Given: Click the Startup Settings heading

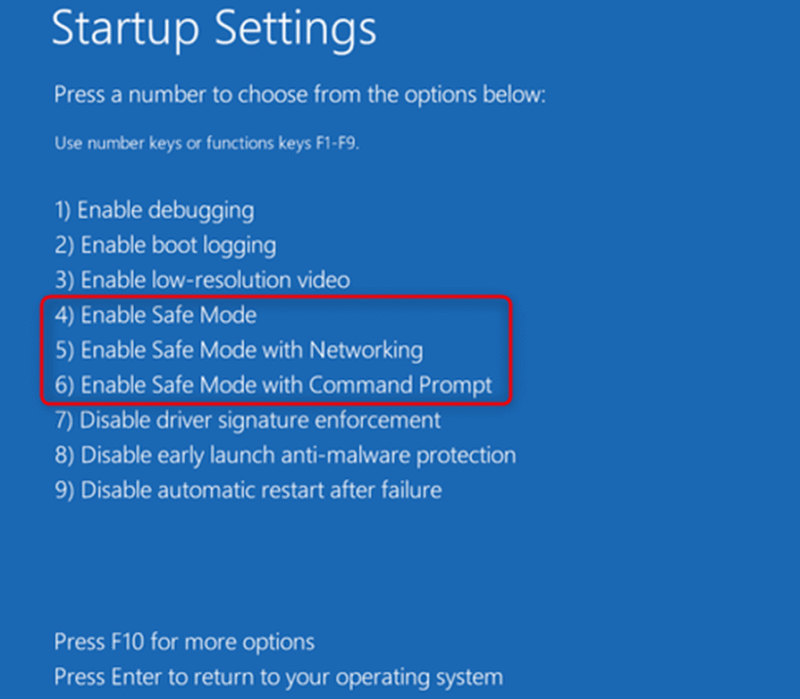Looking at the screenshot, I should pos(214,30).
